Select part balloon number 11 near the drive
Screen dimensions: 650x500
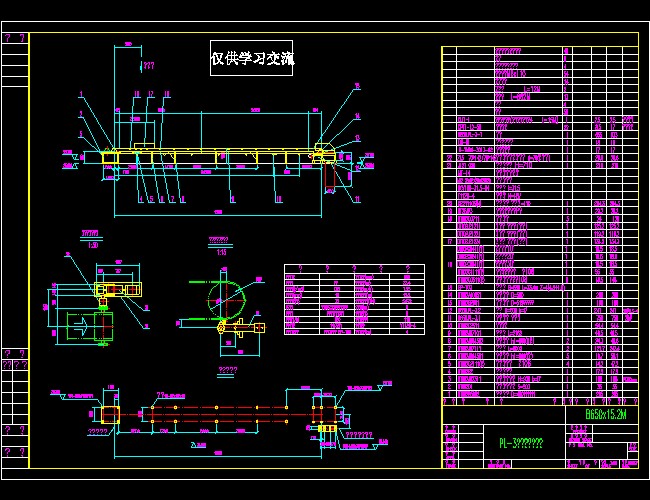coord(357,199)
